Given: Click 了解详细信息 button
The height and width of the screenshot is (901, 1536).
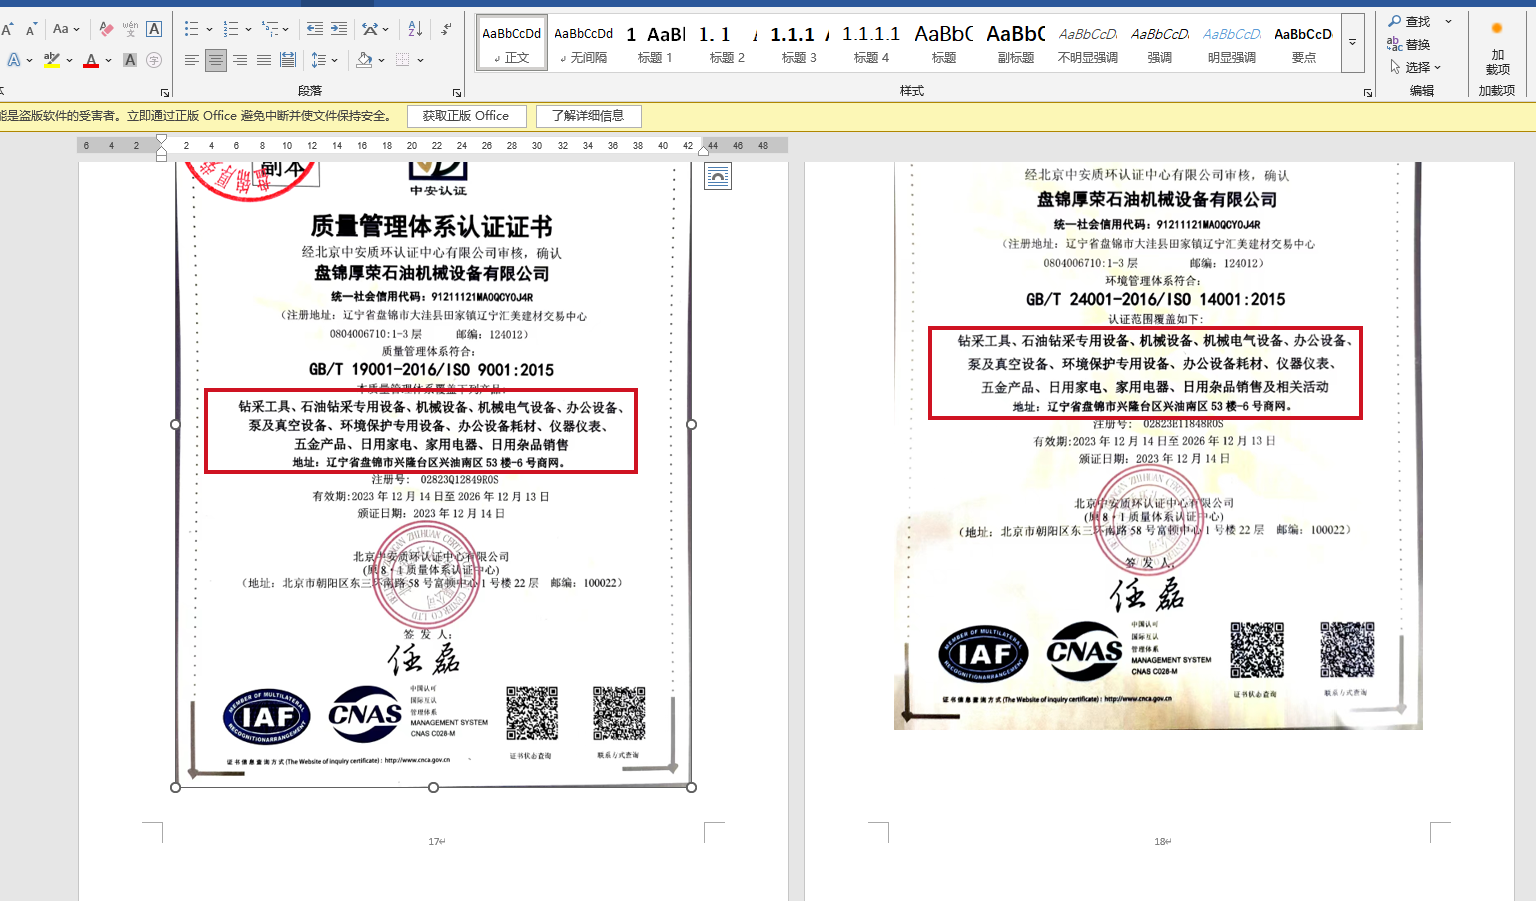Looking at the screenshot, I should pyautogui.click(x=588, y=116).
